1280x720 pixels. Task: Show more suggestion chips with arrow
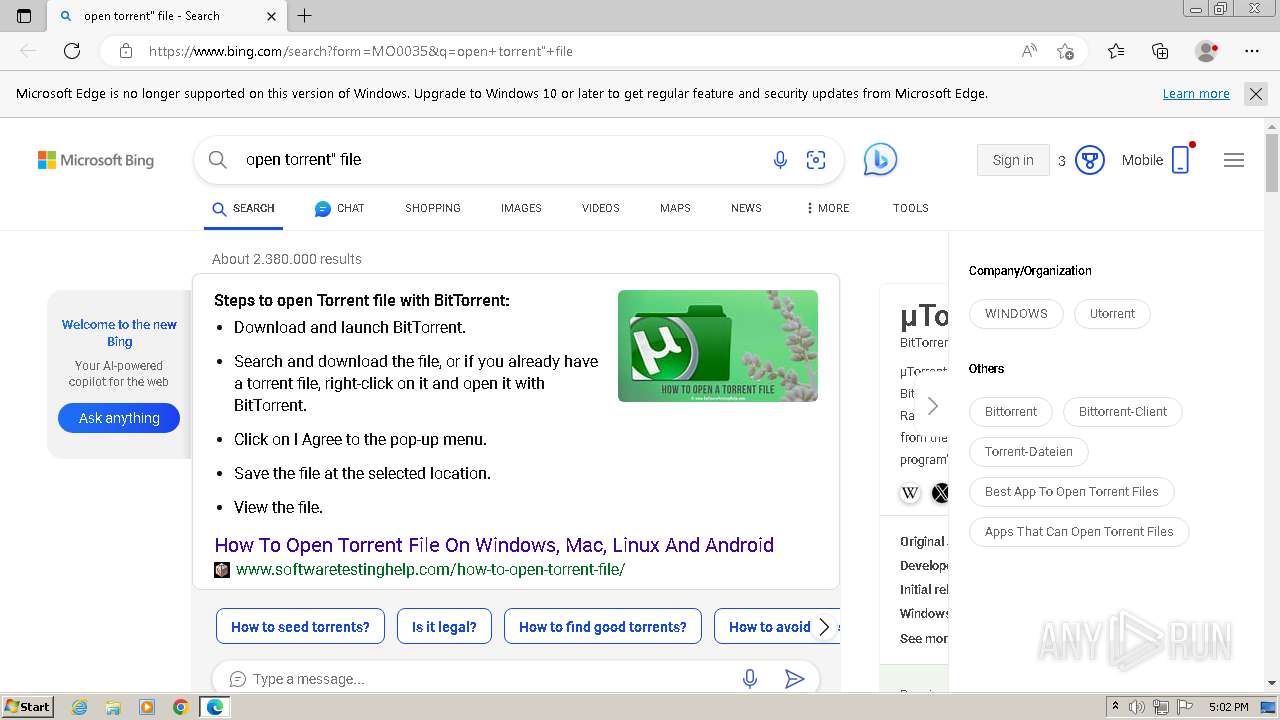(824, 627)
